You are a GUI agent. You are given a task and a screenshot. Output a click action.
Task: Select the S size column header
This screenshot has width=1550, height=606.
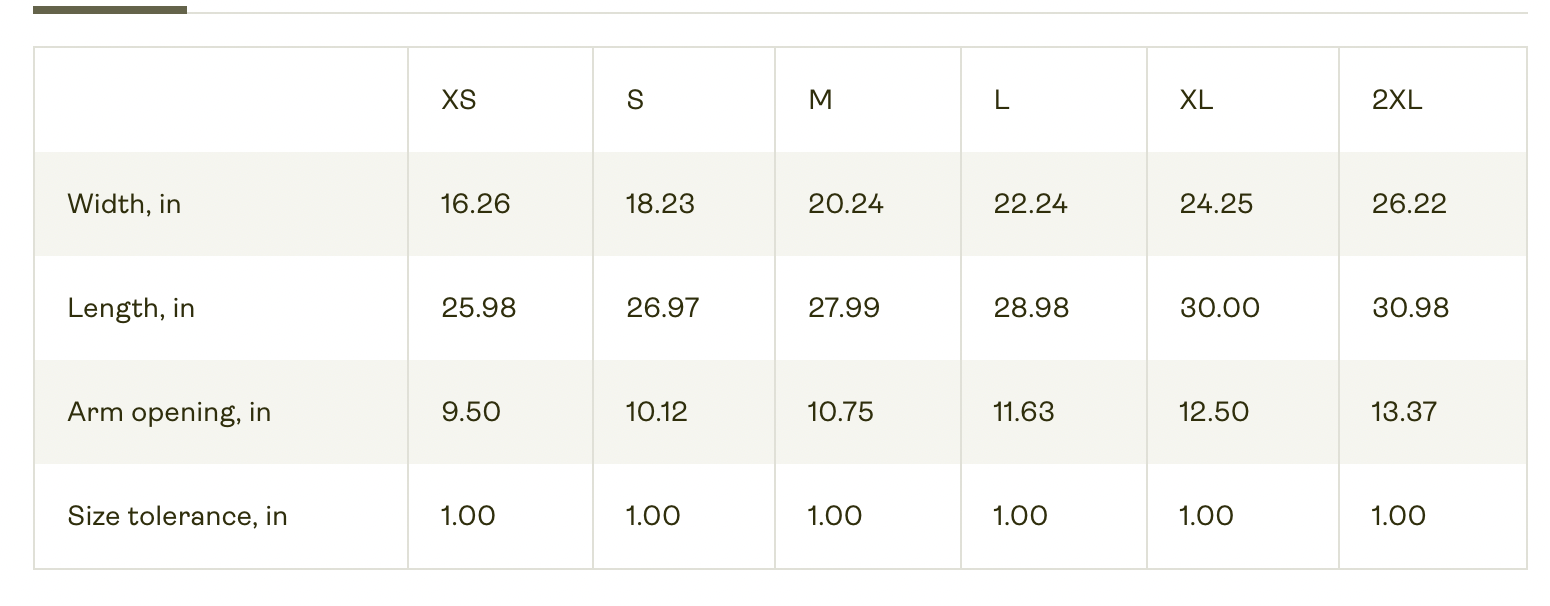635,100
